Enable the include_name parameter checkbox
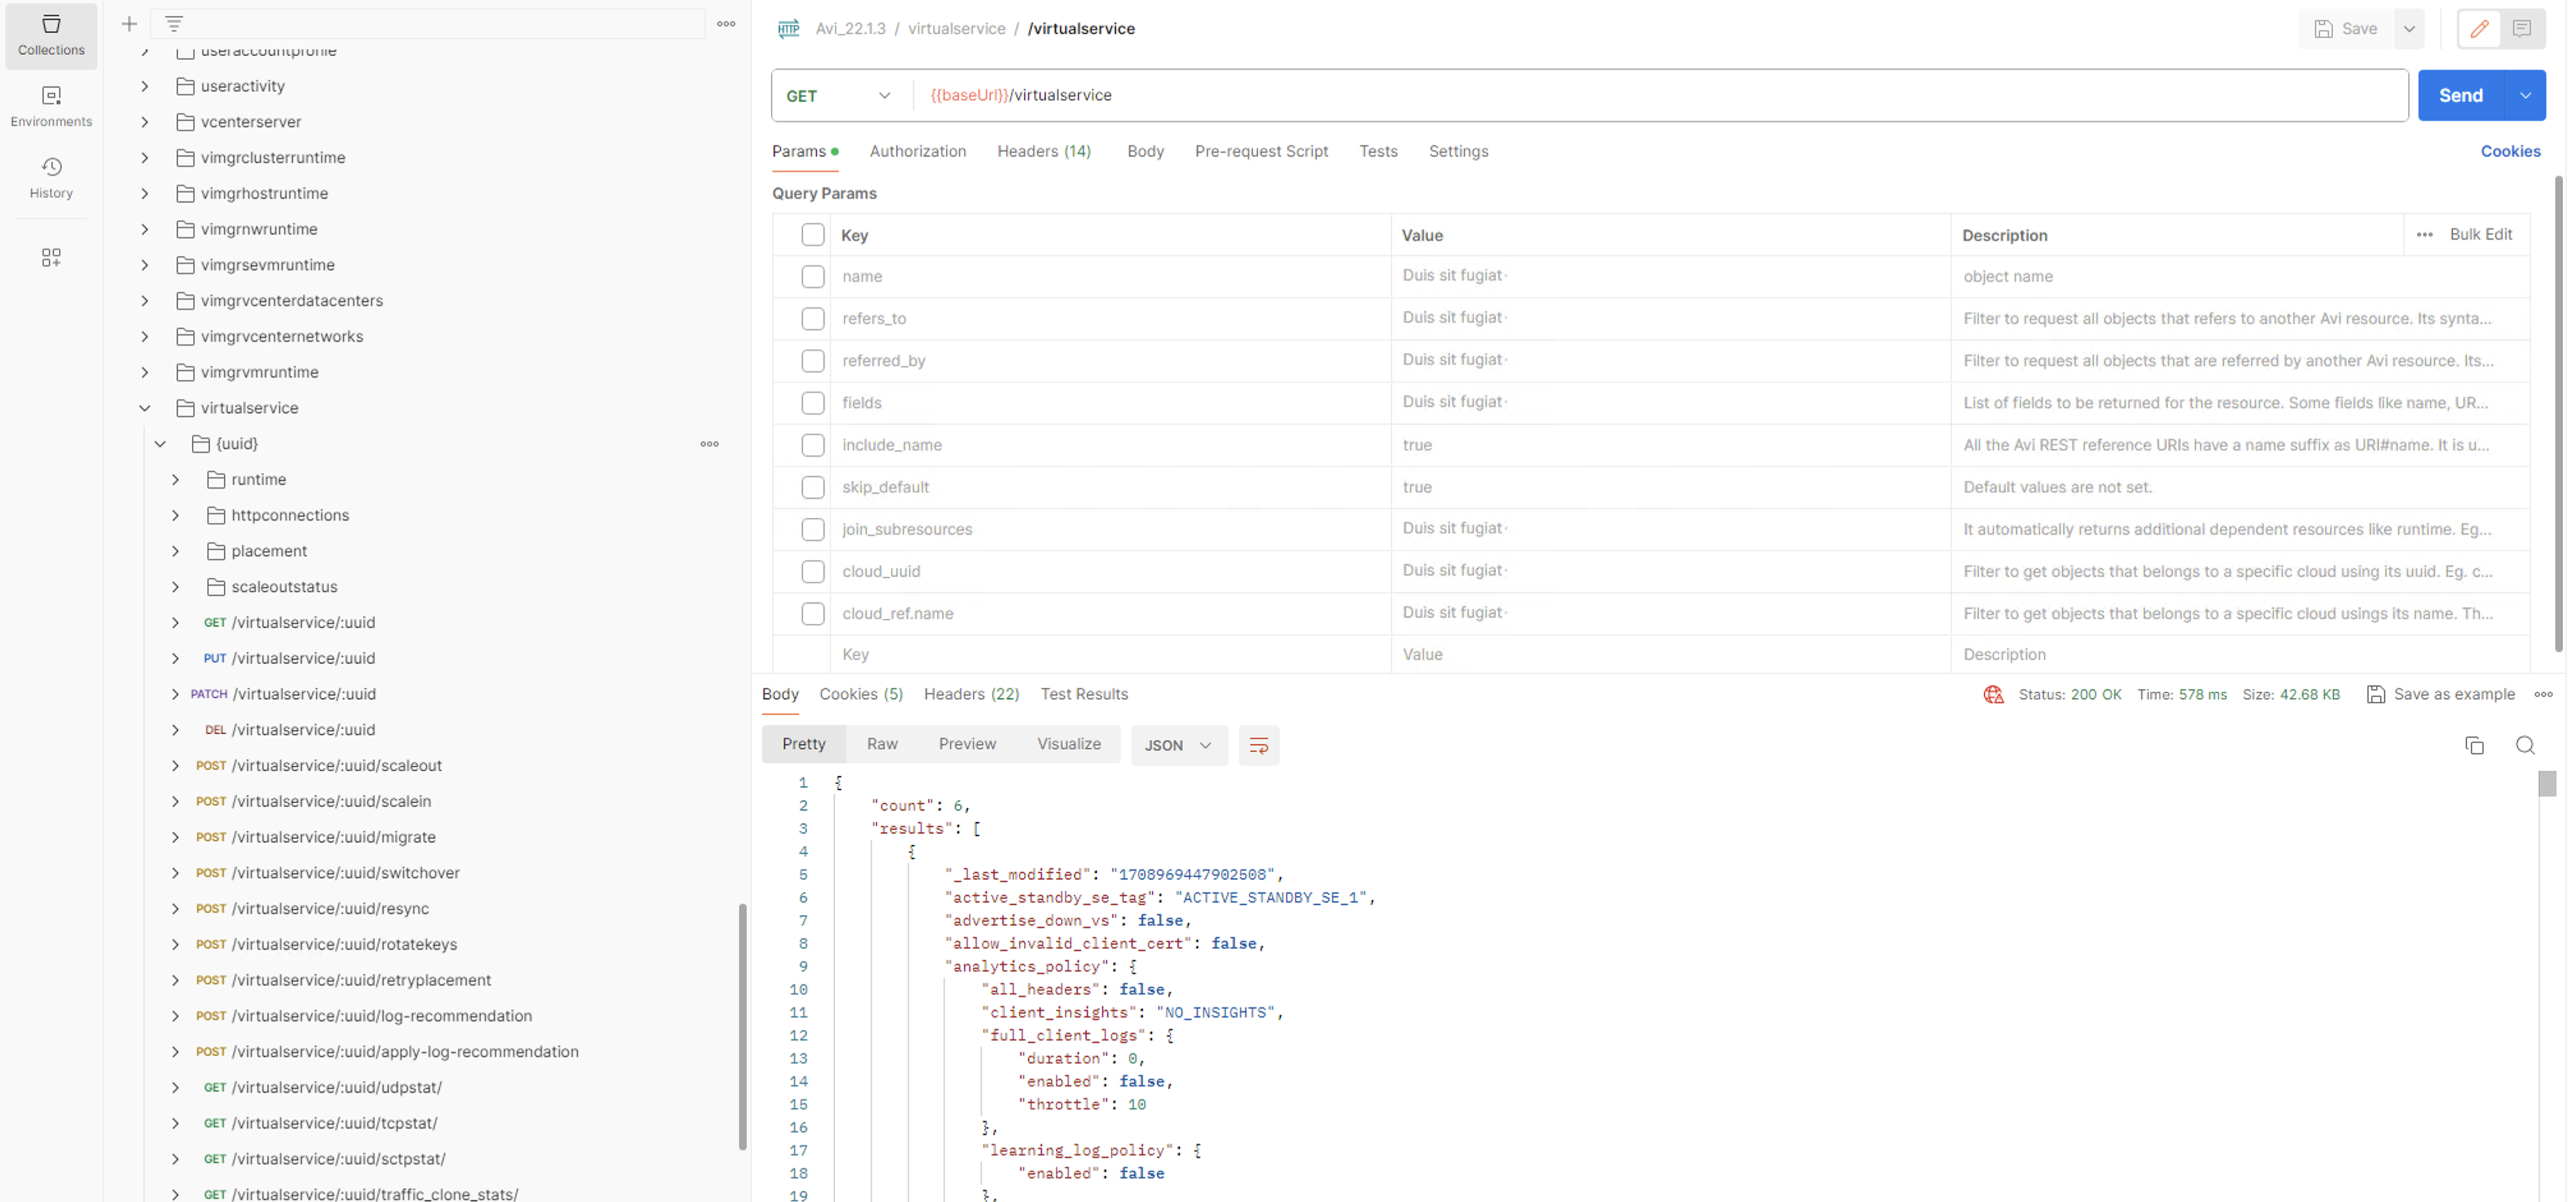The width and height of the screenshot is (2576, 1202). click(812, 445)
